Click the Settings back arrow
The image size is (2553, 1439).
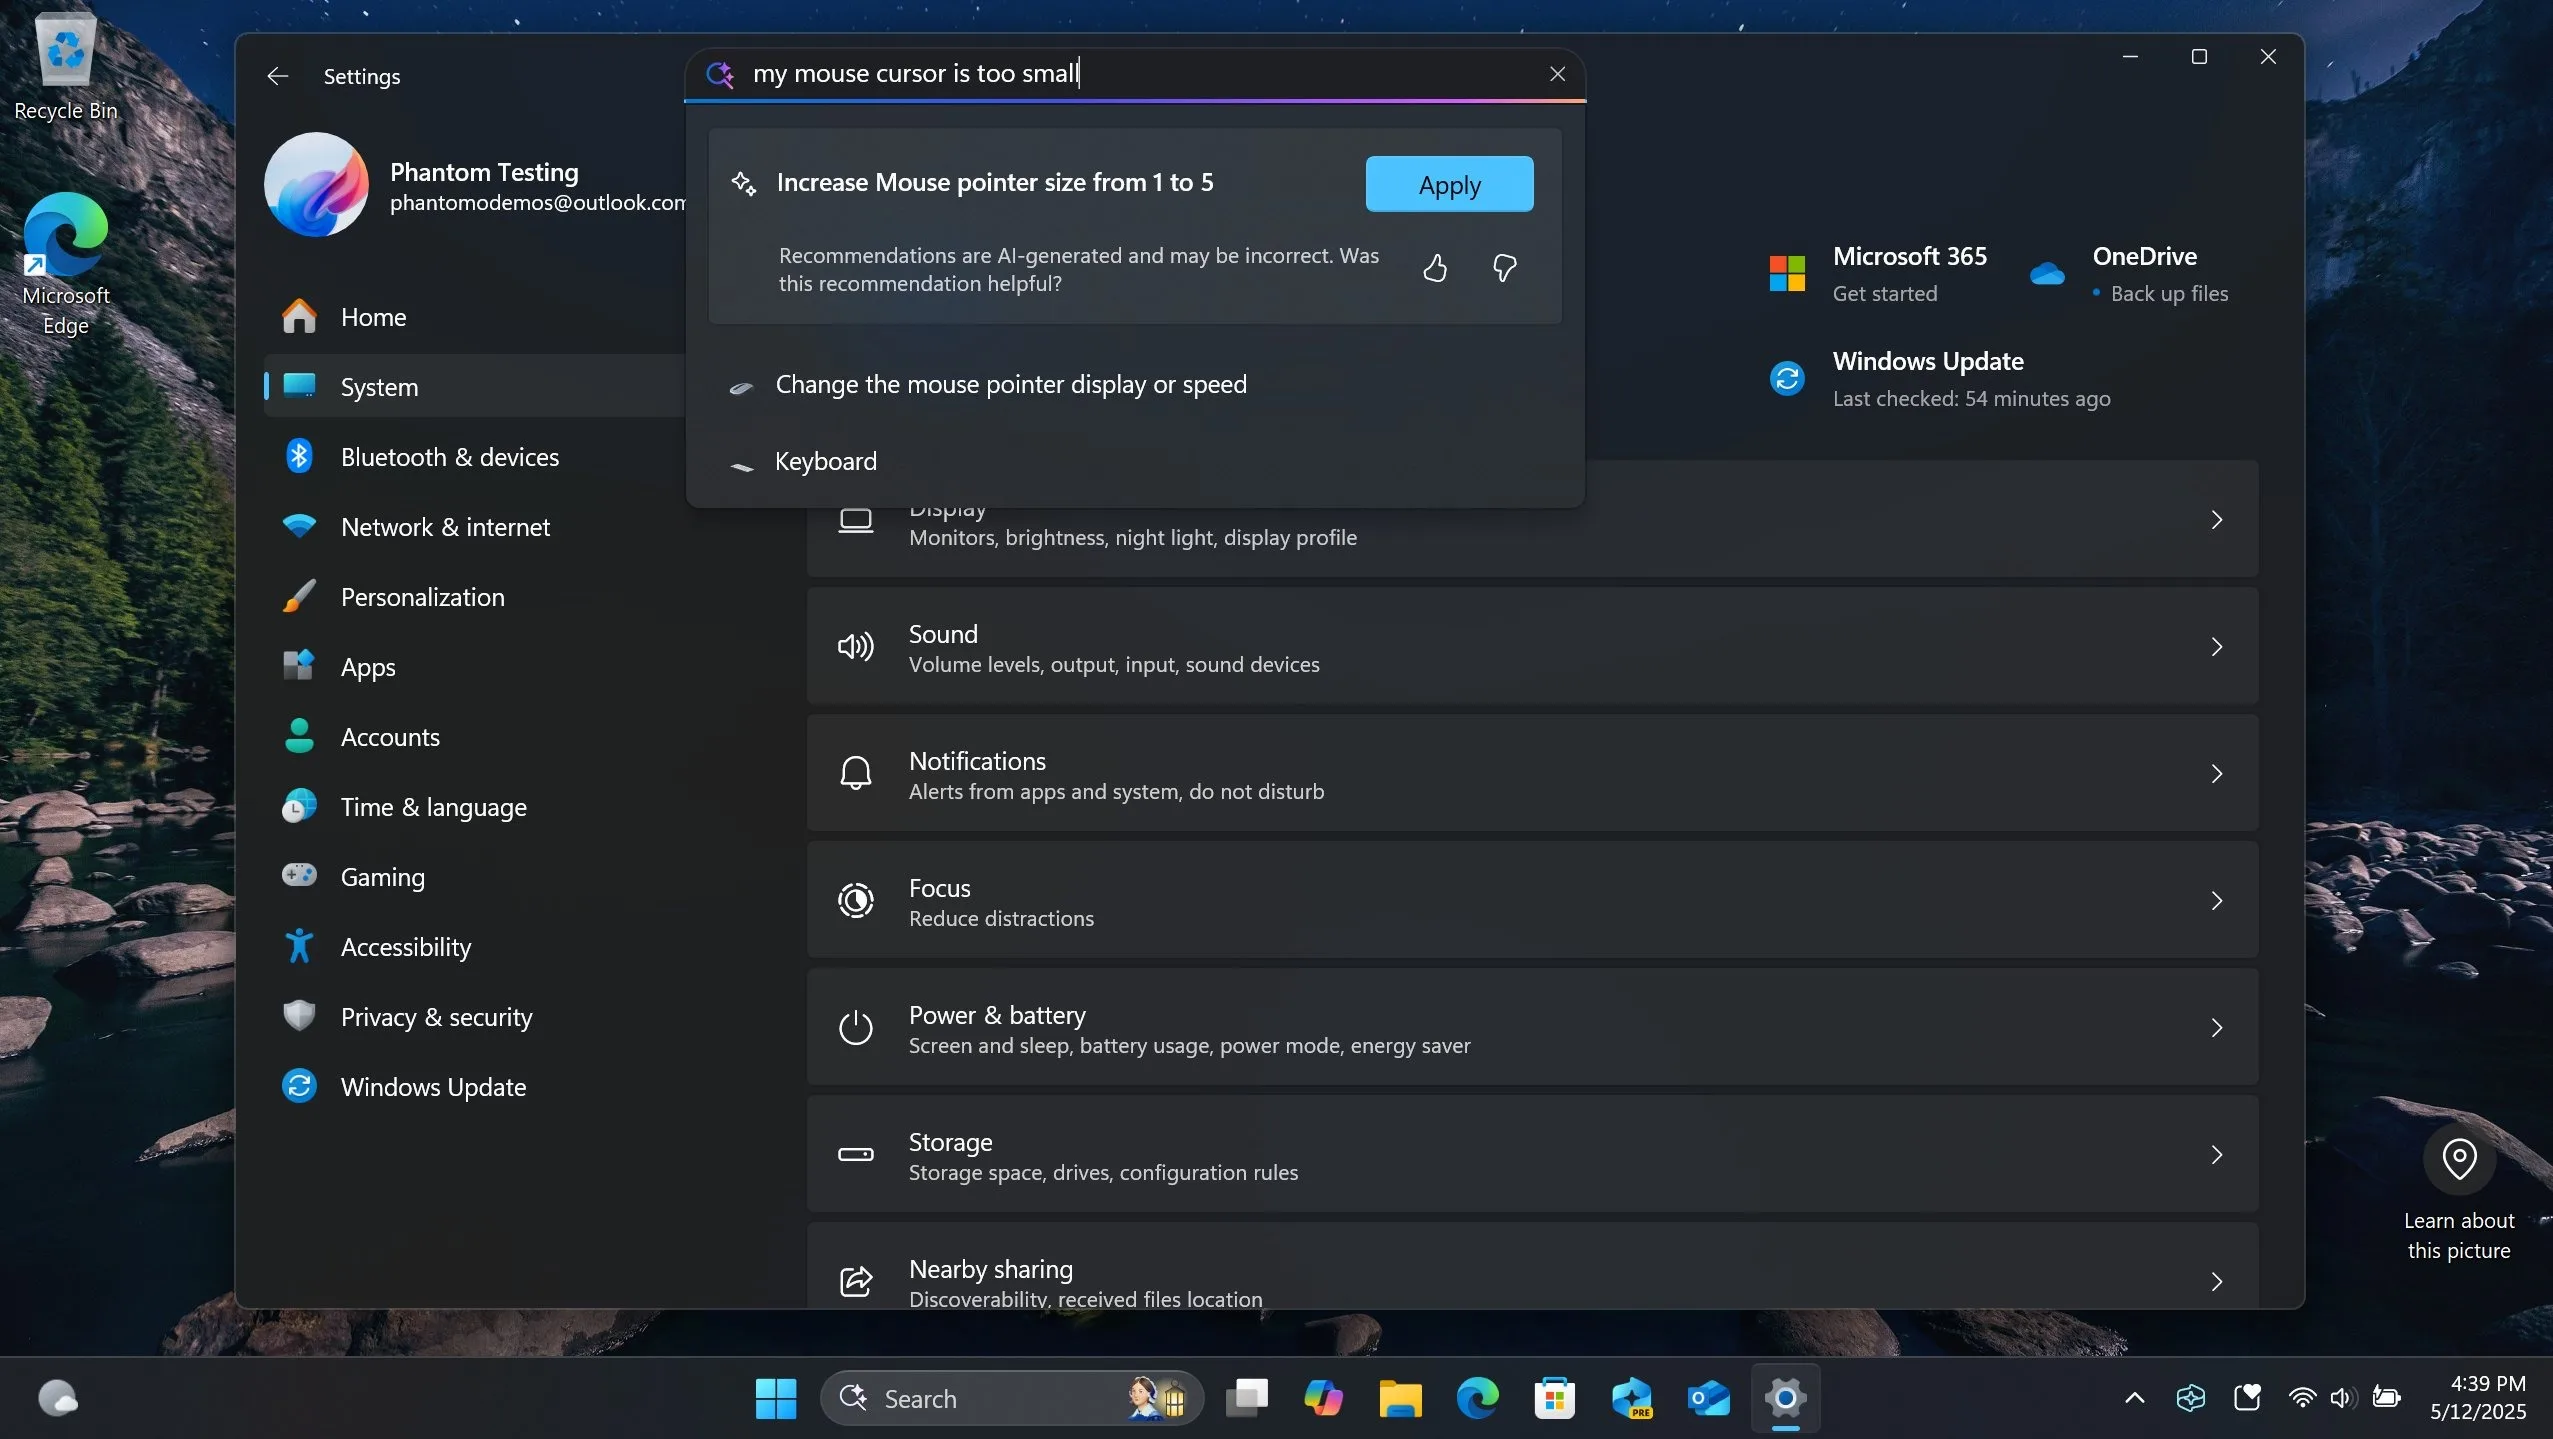[x=278, y=76]
